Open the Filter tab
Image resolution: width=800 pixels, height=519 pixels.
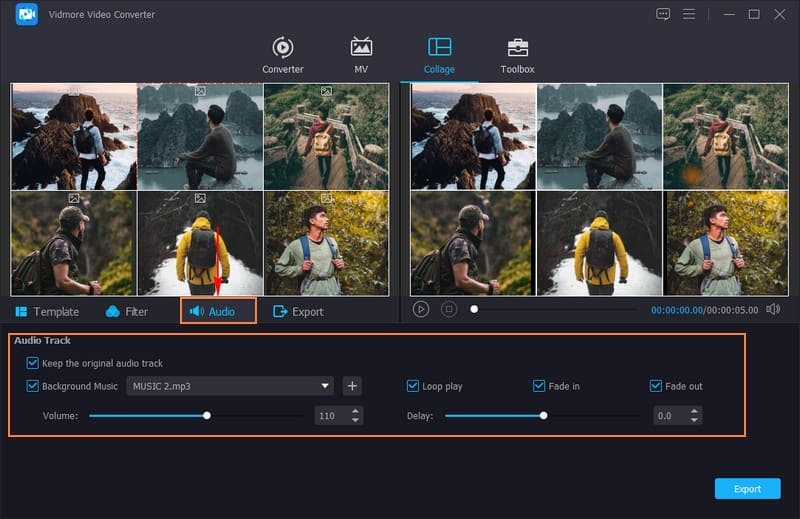[126, 312]
